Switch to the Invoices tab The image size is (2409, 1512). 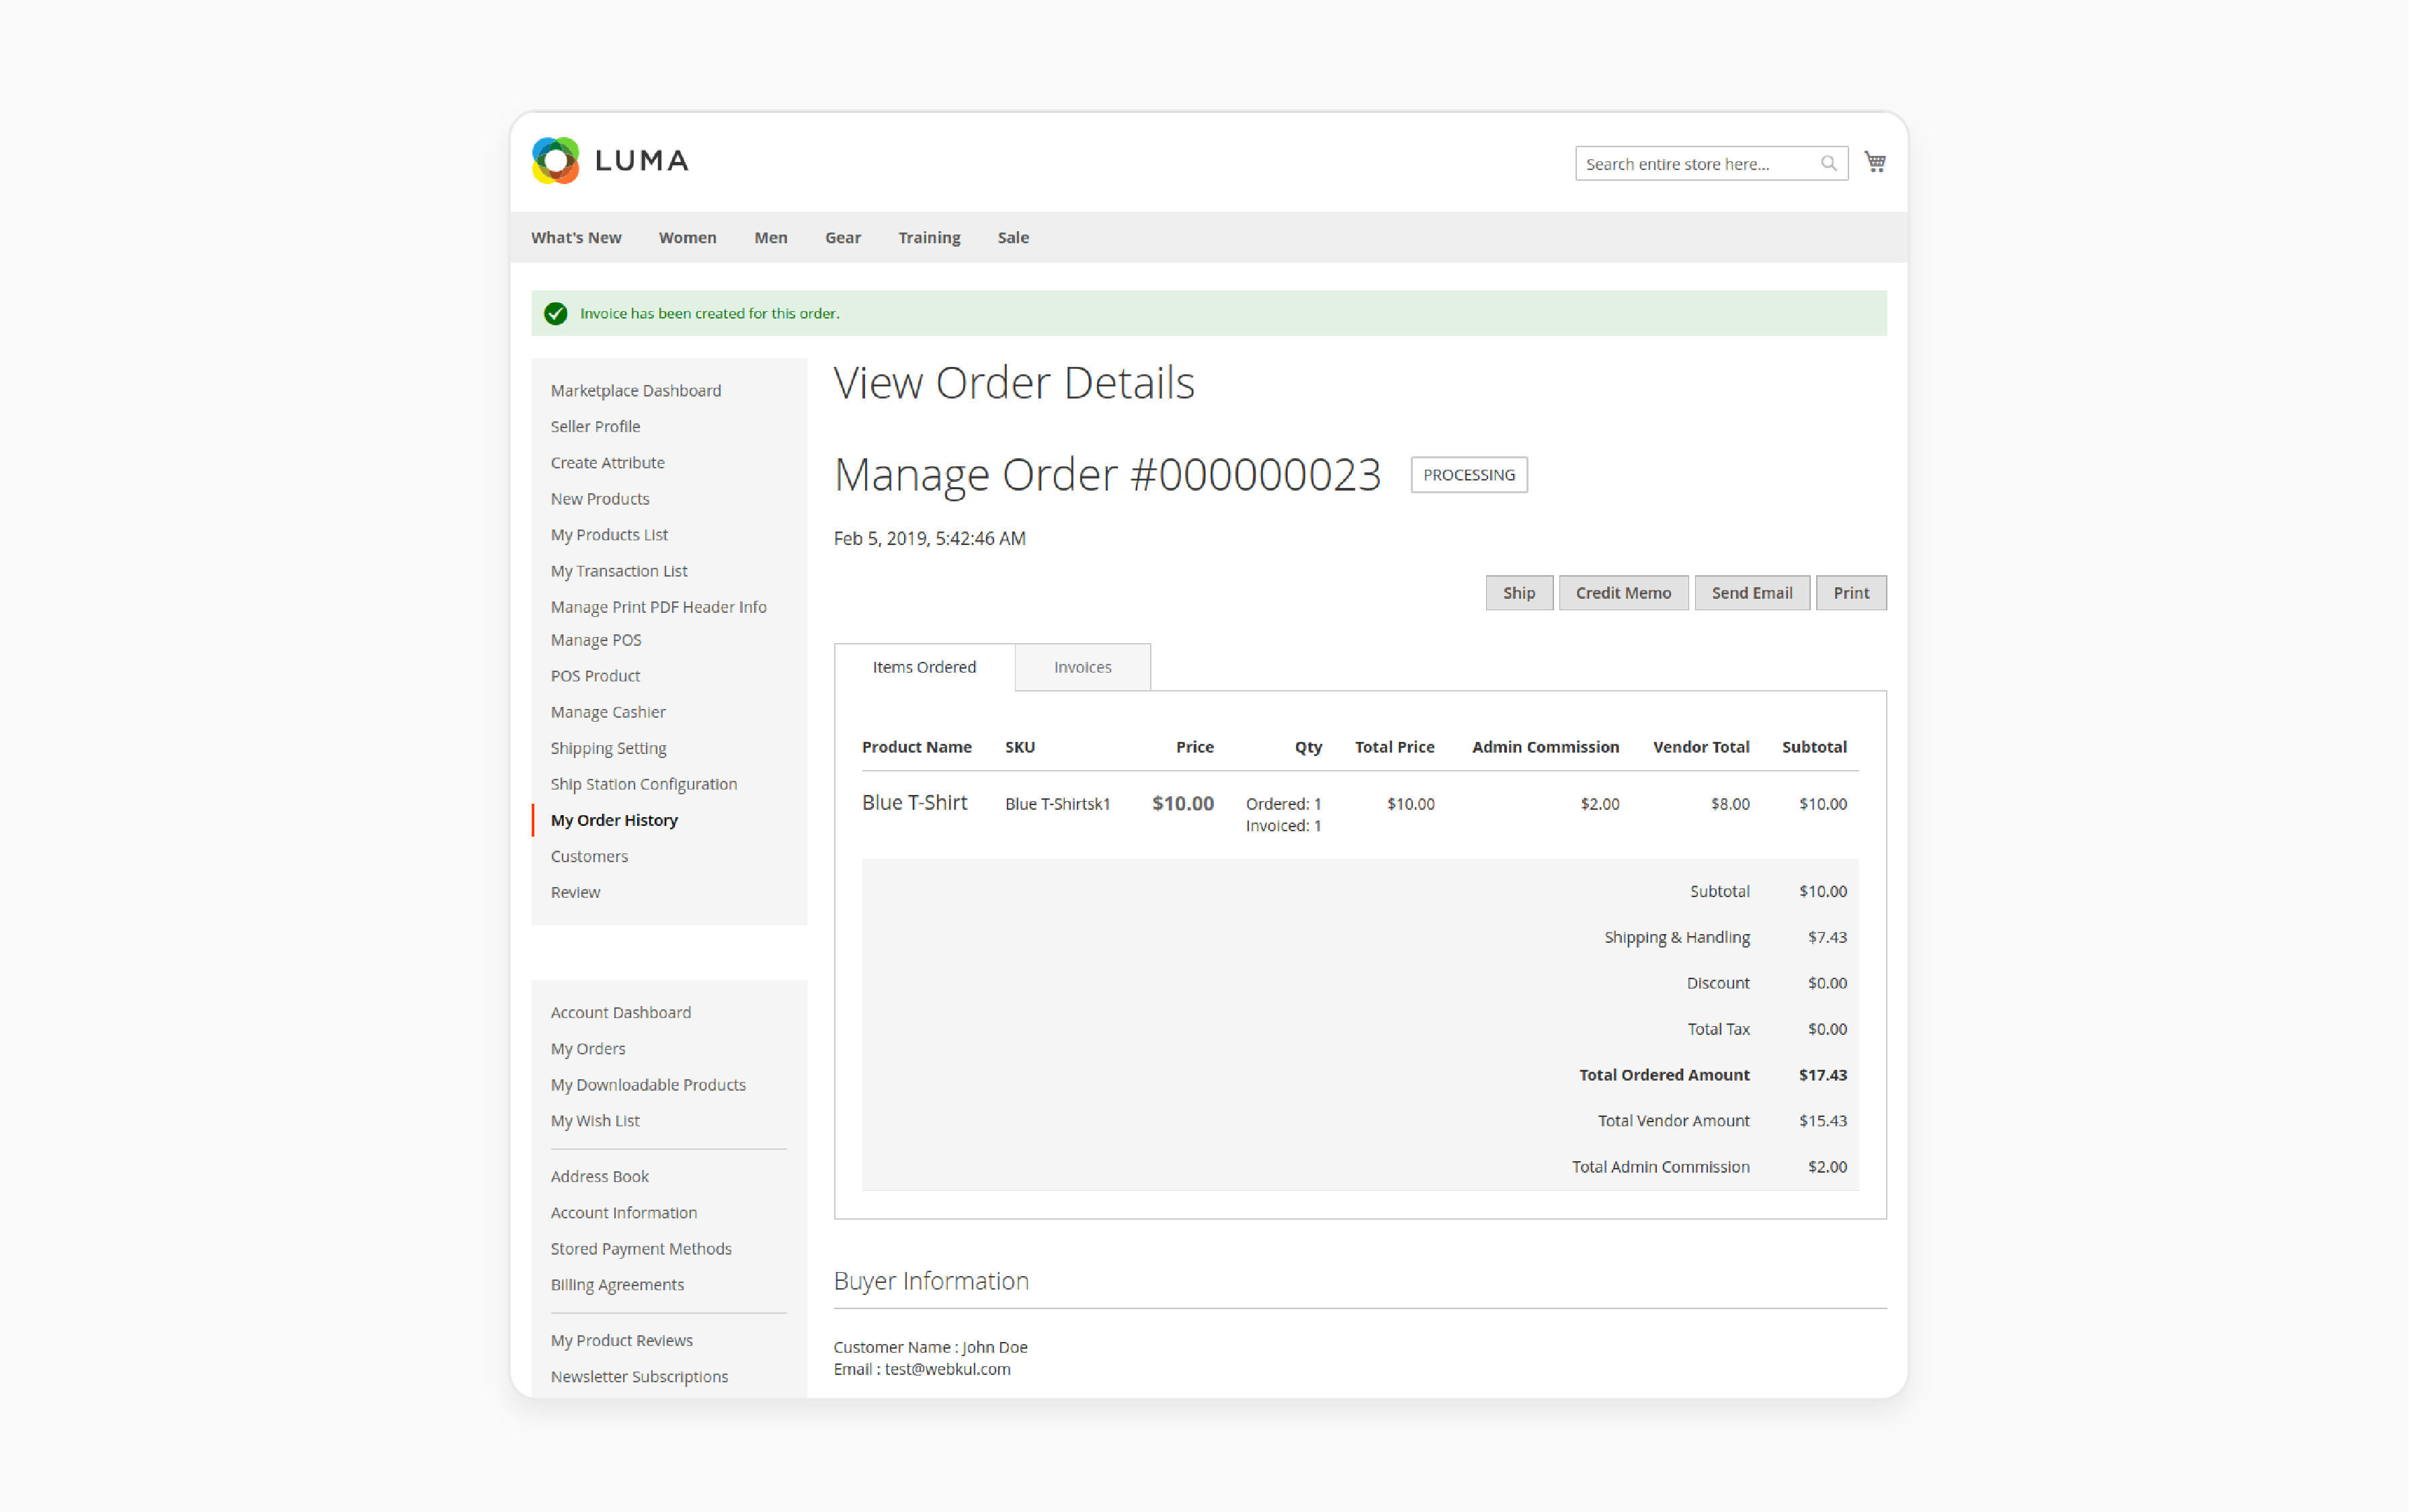coord(1082,667)
